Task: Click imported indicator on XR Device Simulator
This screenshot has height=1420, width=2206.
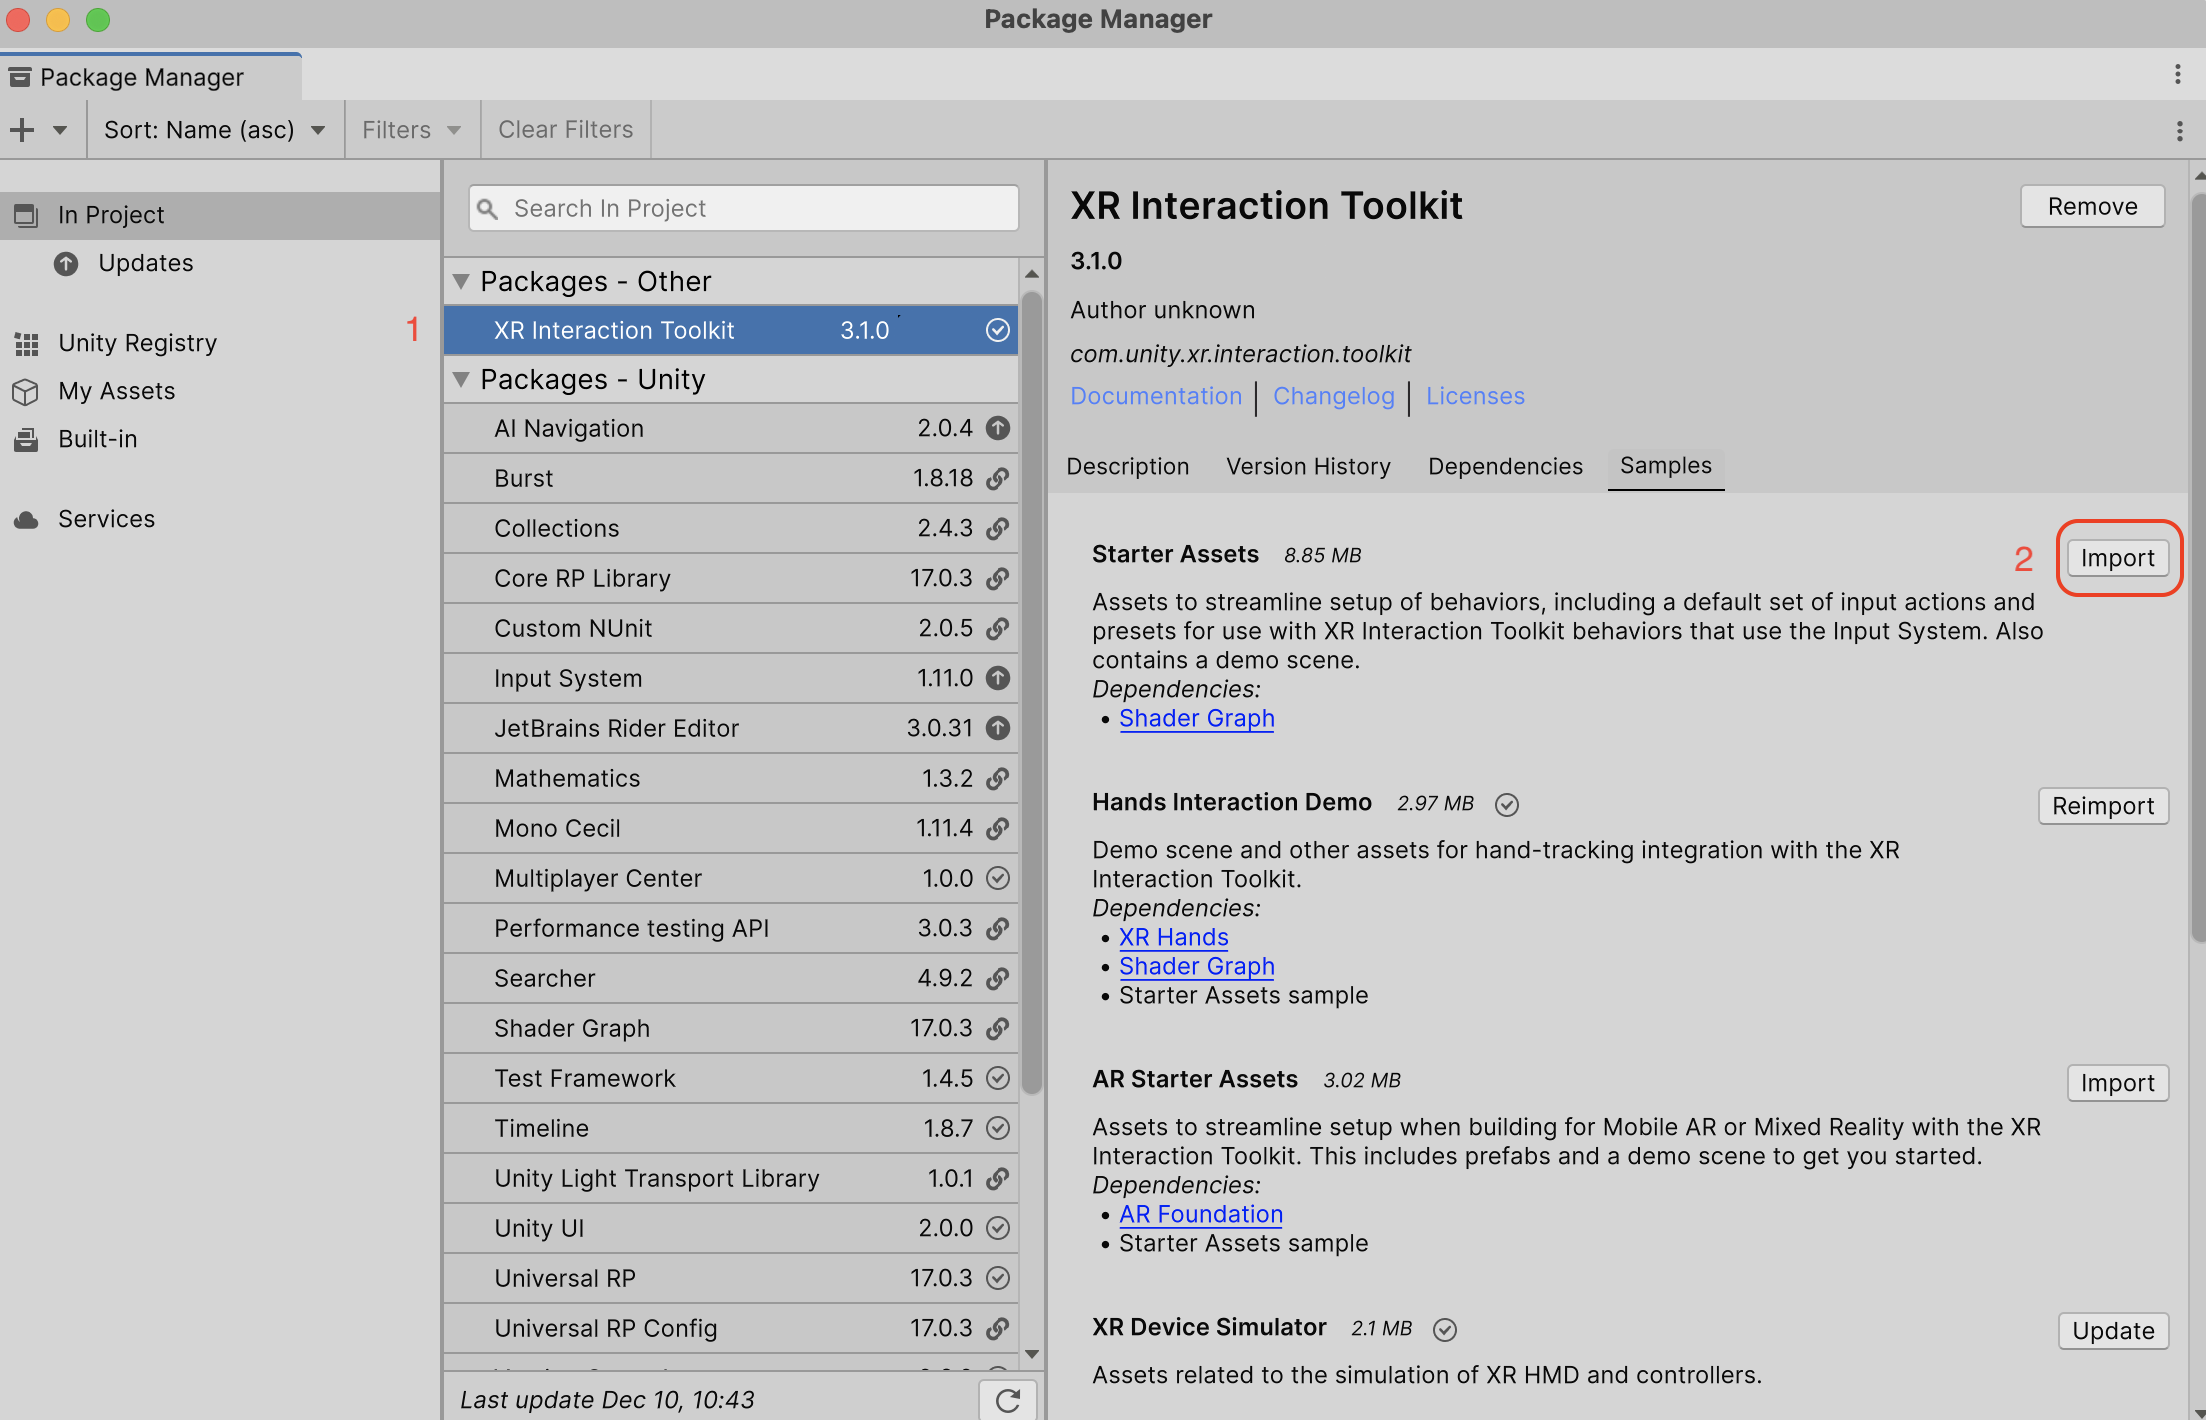Action: [1444, 1329]
